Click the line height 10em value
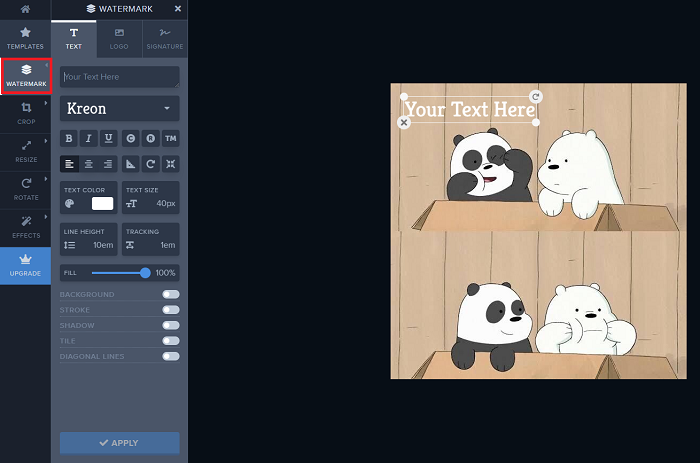Screen dimensions: 700x463 [103, 245]
